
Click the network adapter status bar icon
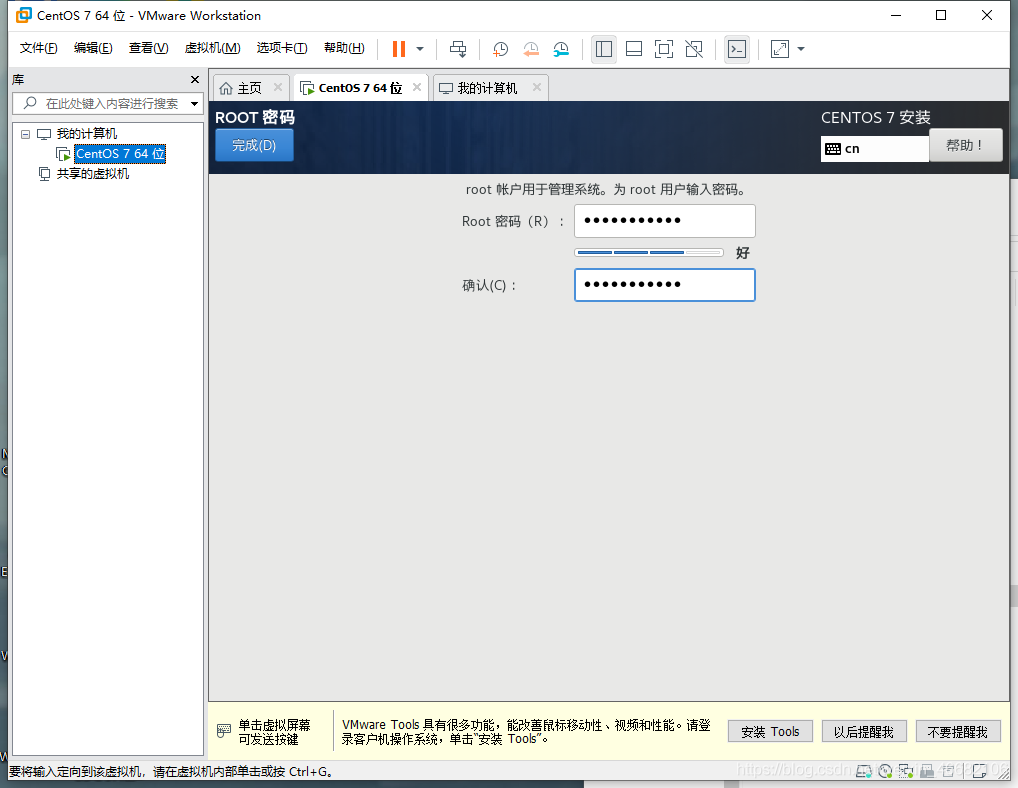click(906, 771)
